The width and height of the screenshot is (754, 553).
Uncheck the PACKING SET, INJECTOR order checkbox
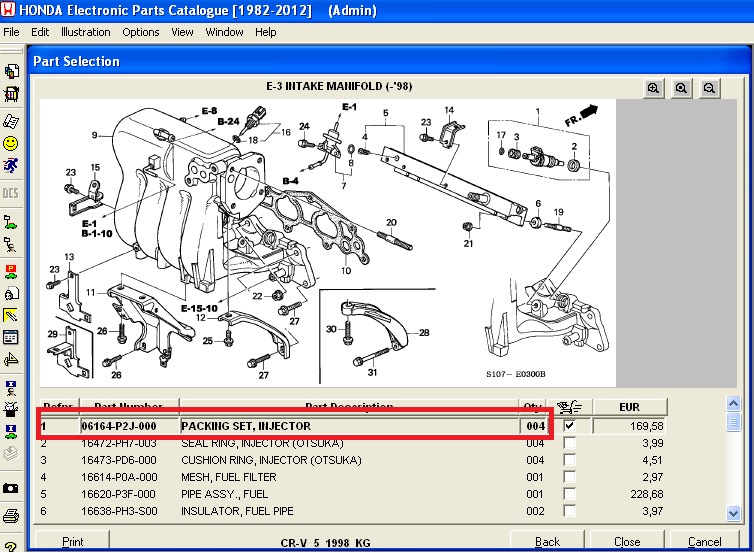[569, 426]
